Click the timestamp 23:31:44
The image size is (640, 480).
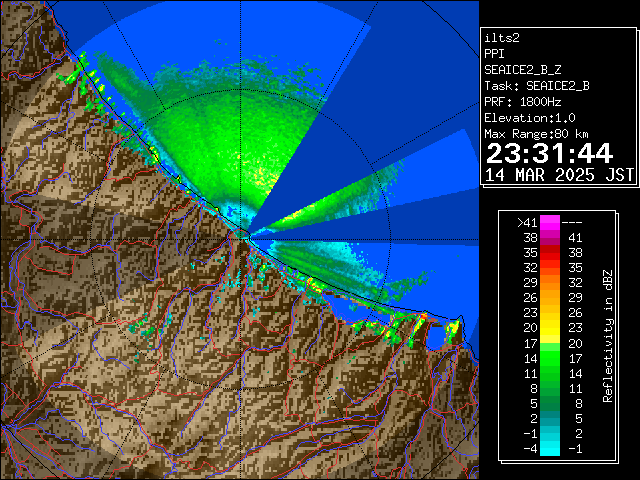coord(549,153)
